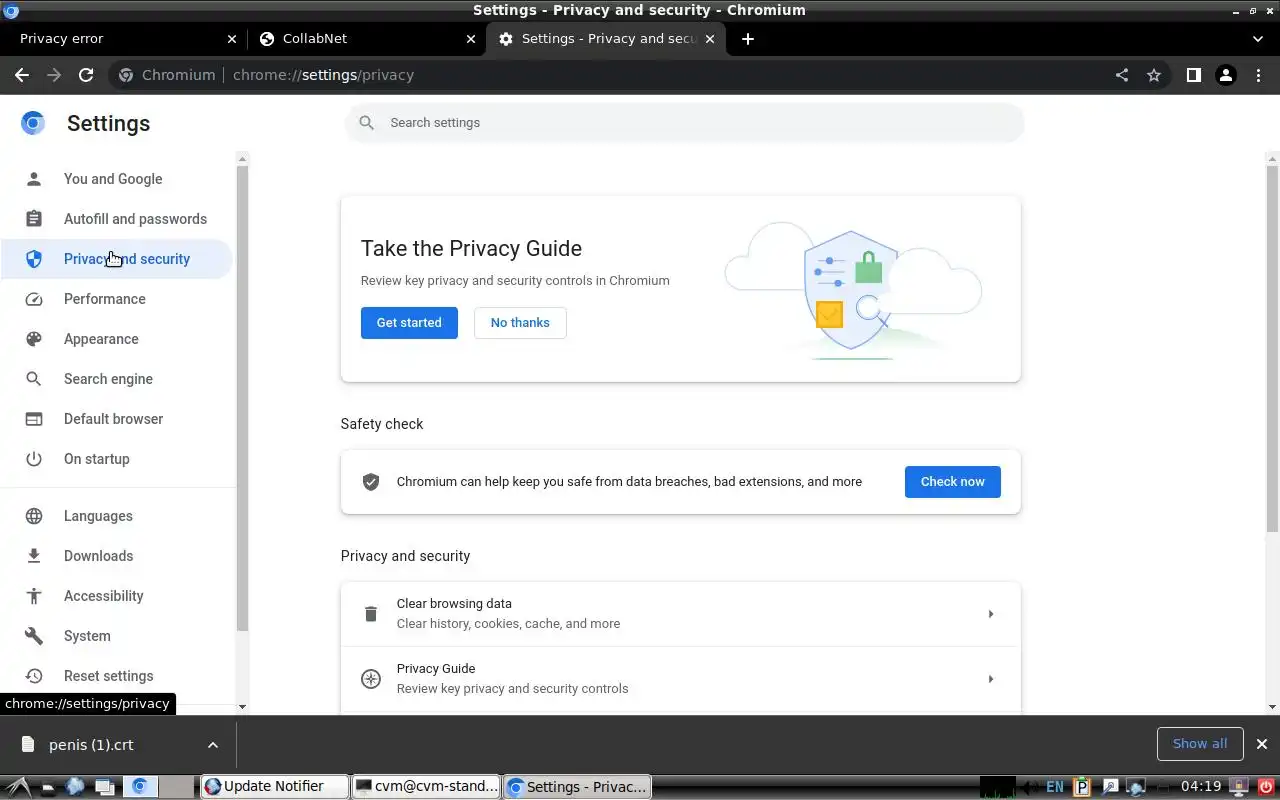This screenshot has height=800, width=1280.
Task: Click the Reset settings history icon
Action: [34, 676]
